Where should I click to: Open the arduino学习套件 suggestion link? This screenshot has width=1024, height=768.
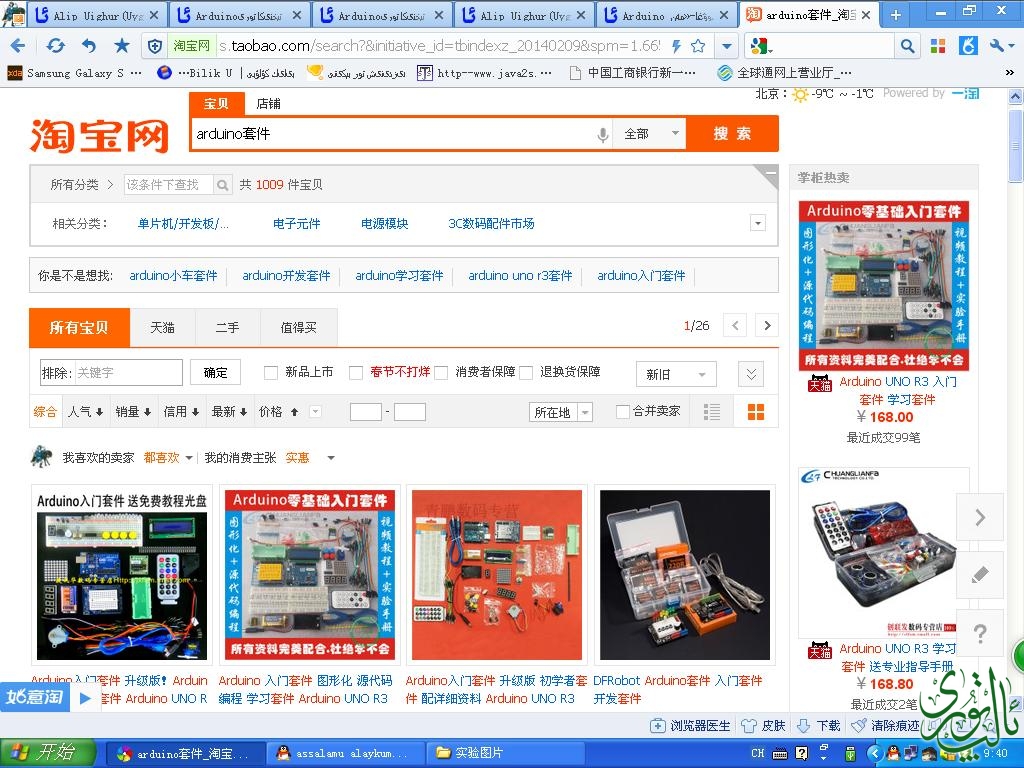pos(399,276)
